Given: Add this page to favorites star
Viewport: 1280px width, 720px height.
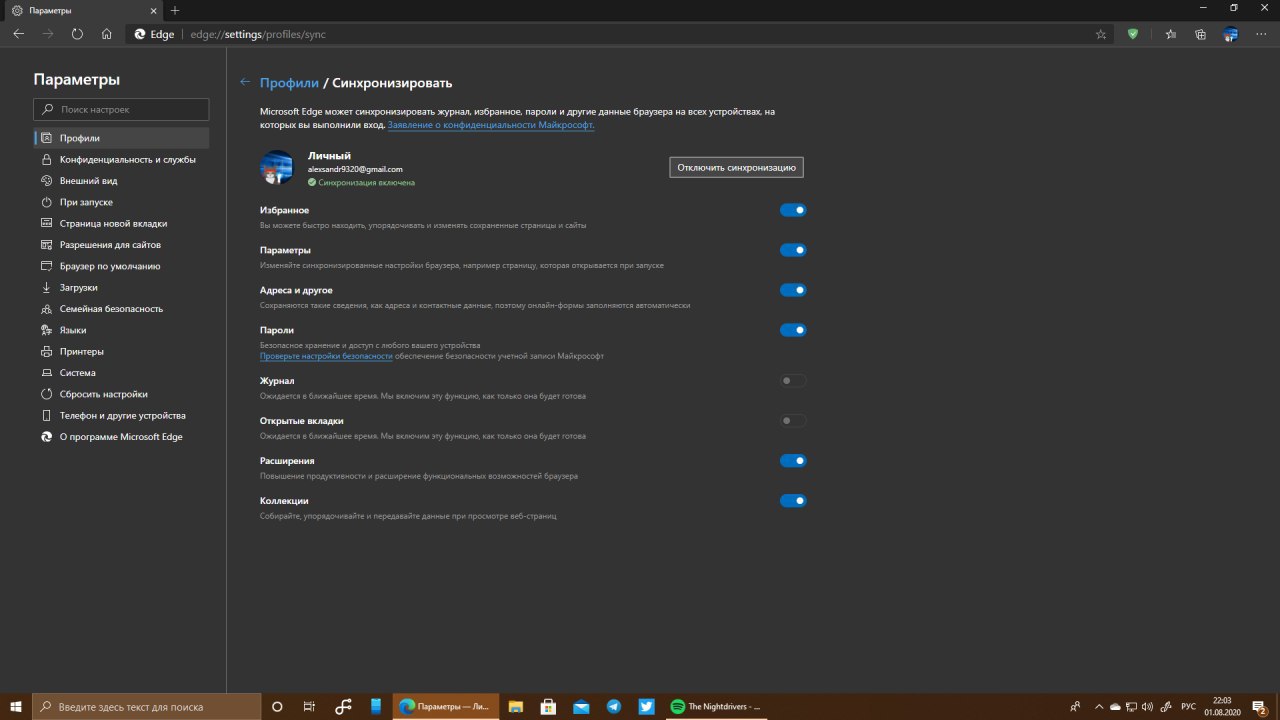Looking at the screenshot, I should tap(1101, 34).
